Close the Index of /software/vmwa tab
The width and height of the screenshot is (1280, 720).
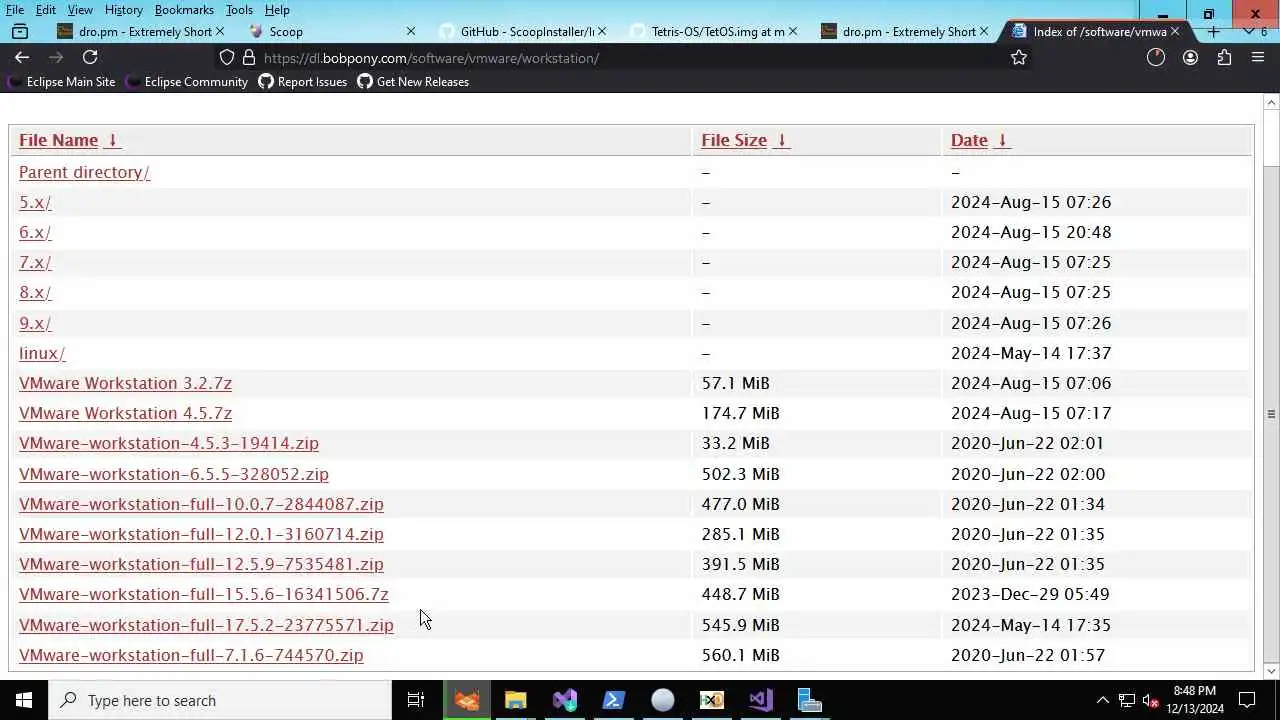(x=1175, y=31)
